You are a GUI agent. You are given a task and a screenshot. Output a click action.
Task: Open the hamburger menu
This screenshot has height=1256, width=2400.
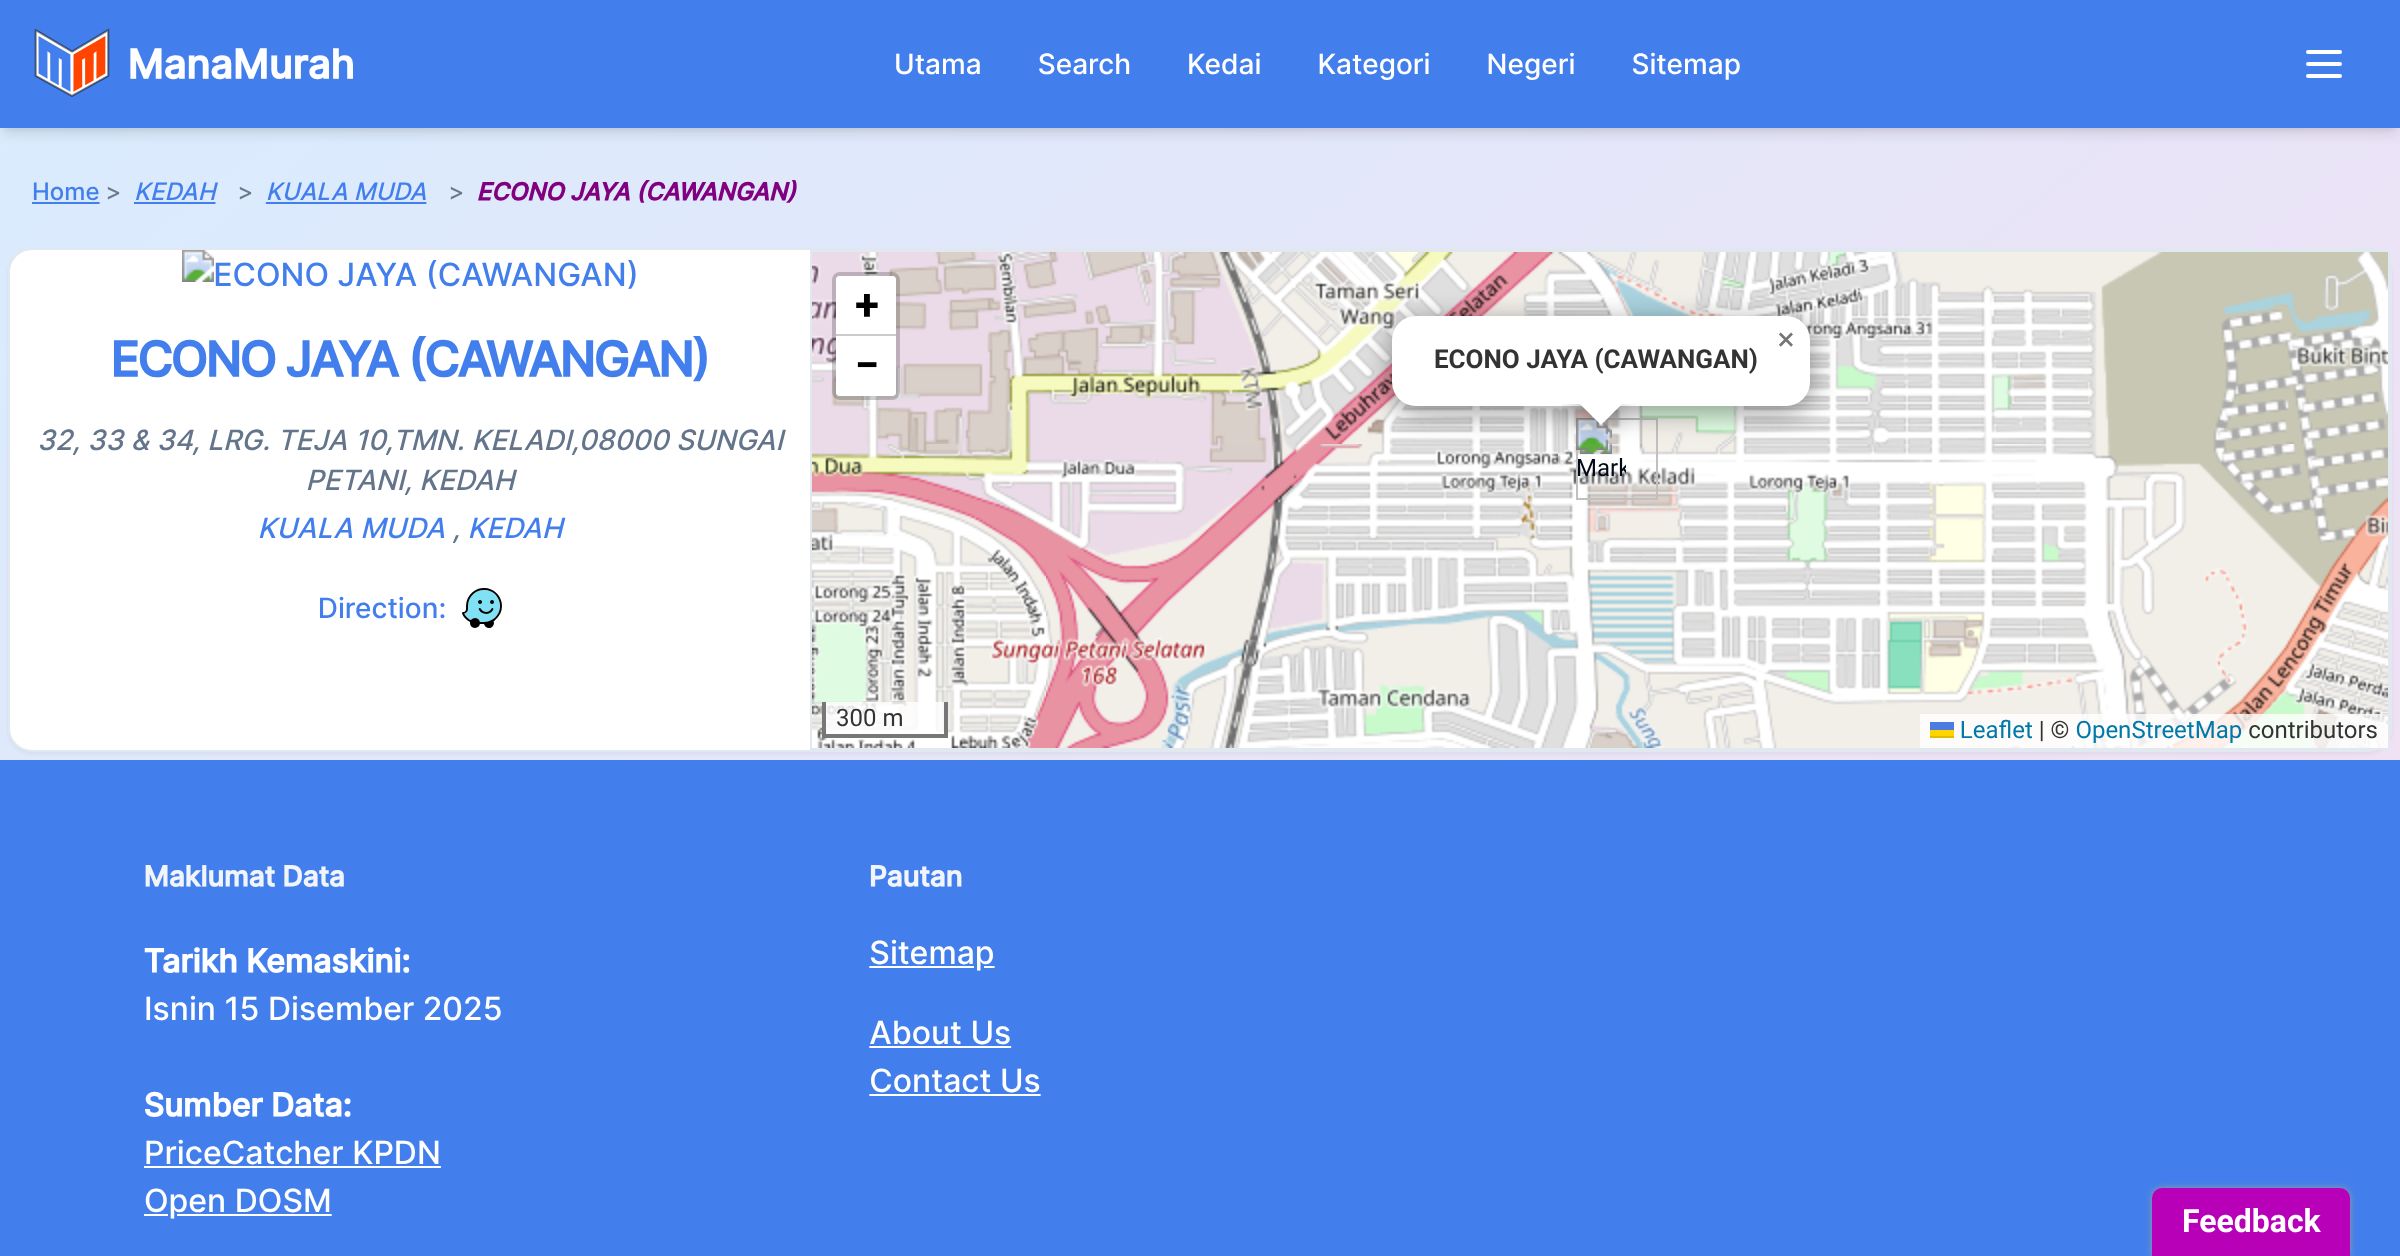tap(2323, 64)
